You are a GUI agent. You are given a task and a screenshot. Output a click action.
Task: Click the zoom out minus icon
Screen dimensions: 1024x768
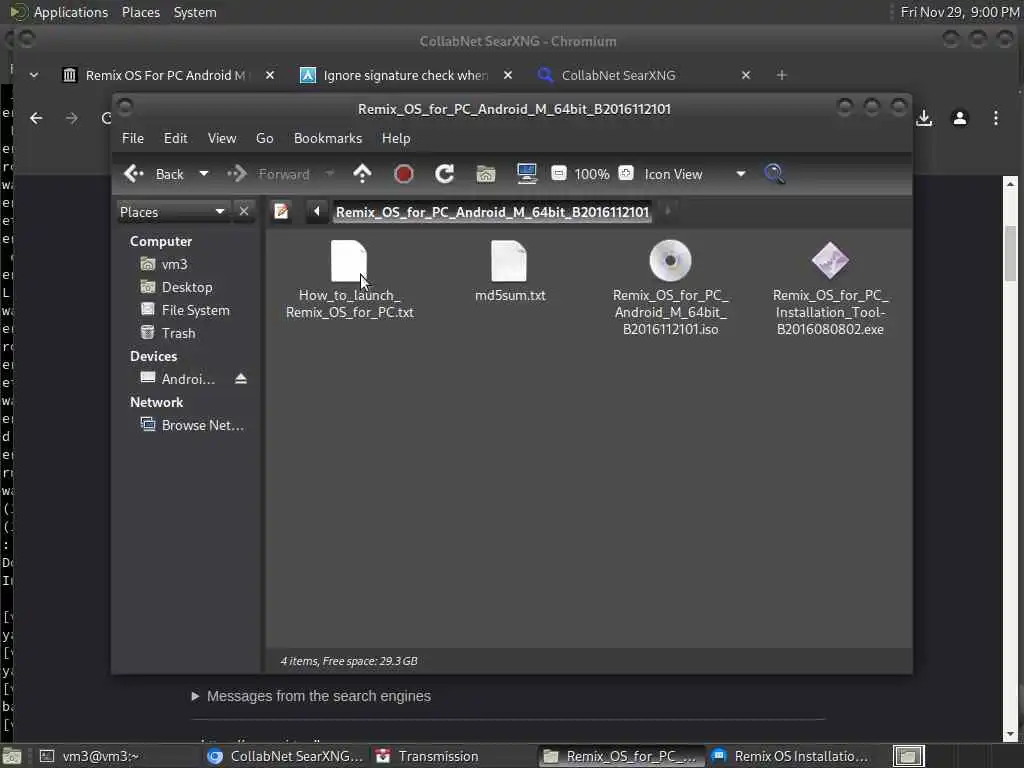[558, 173]
